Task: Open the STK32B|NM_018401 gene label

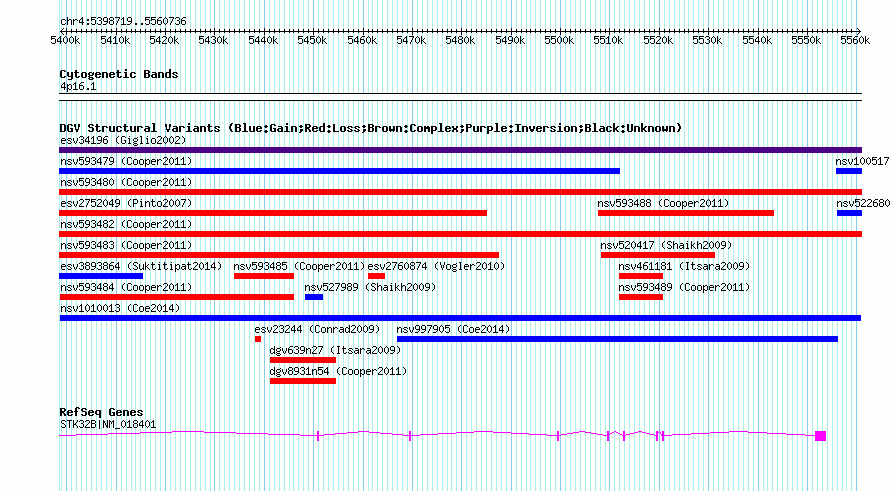Action: point(108,424)
